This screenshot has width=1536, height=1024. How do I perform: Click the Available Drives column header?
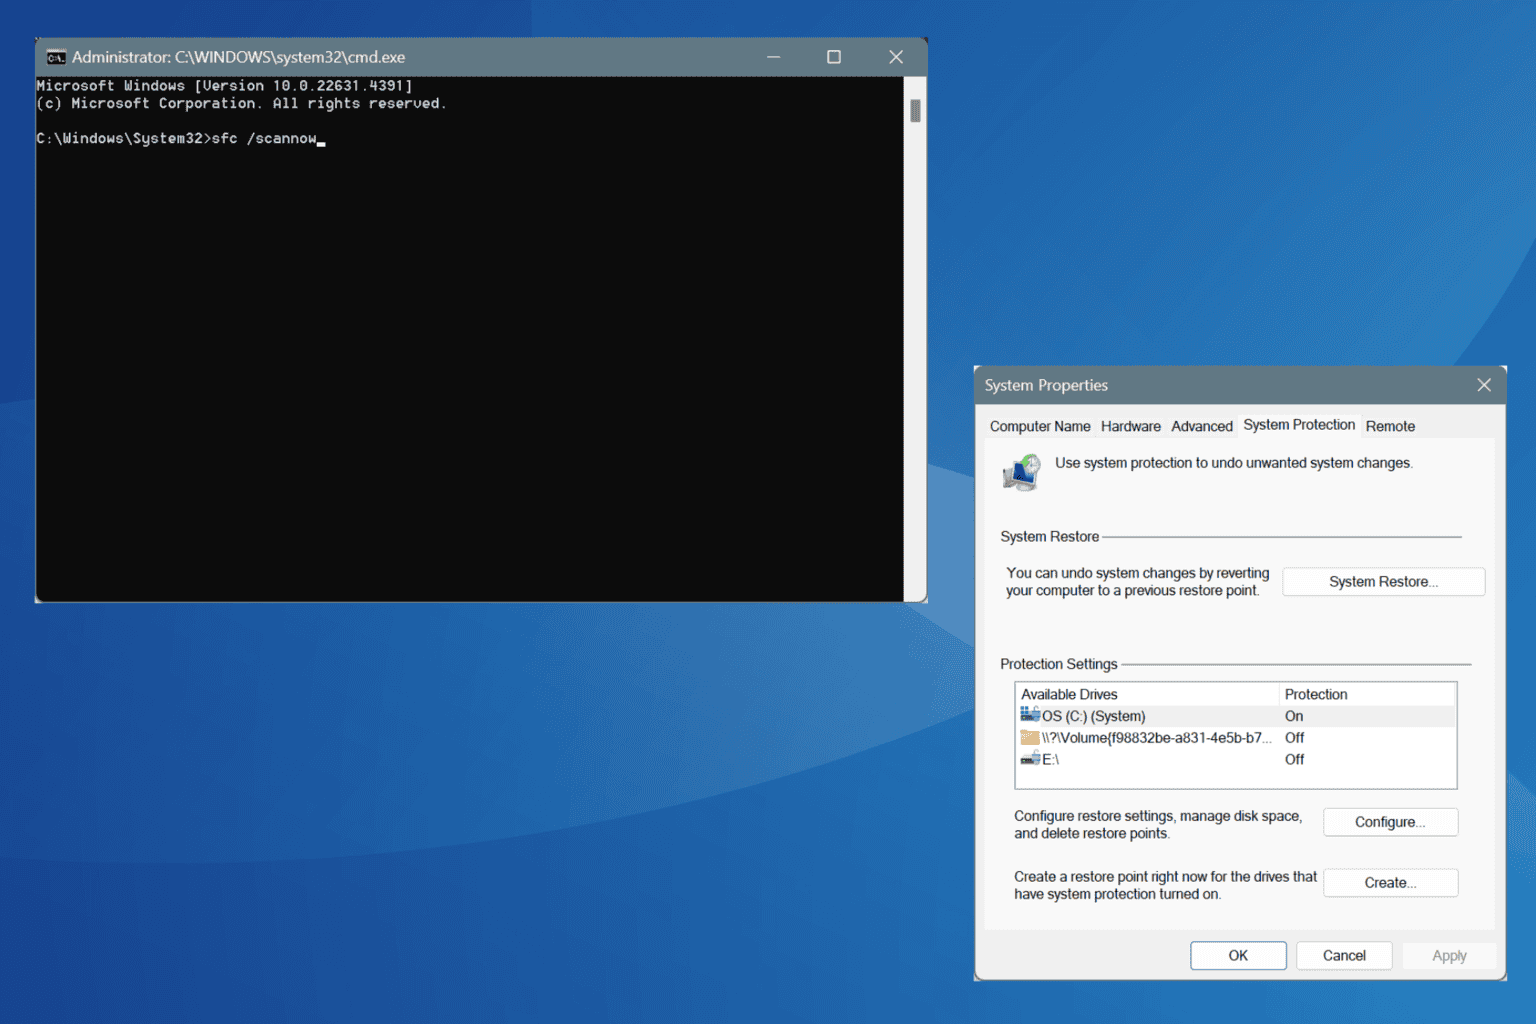[1147, 694]
